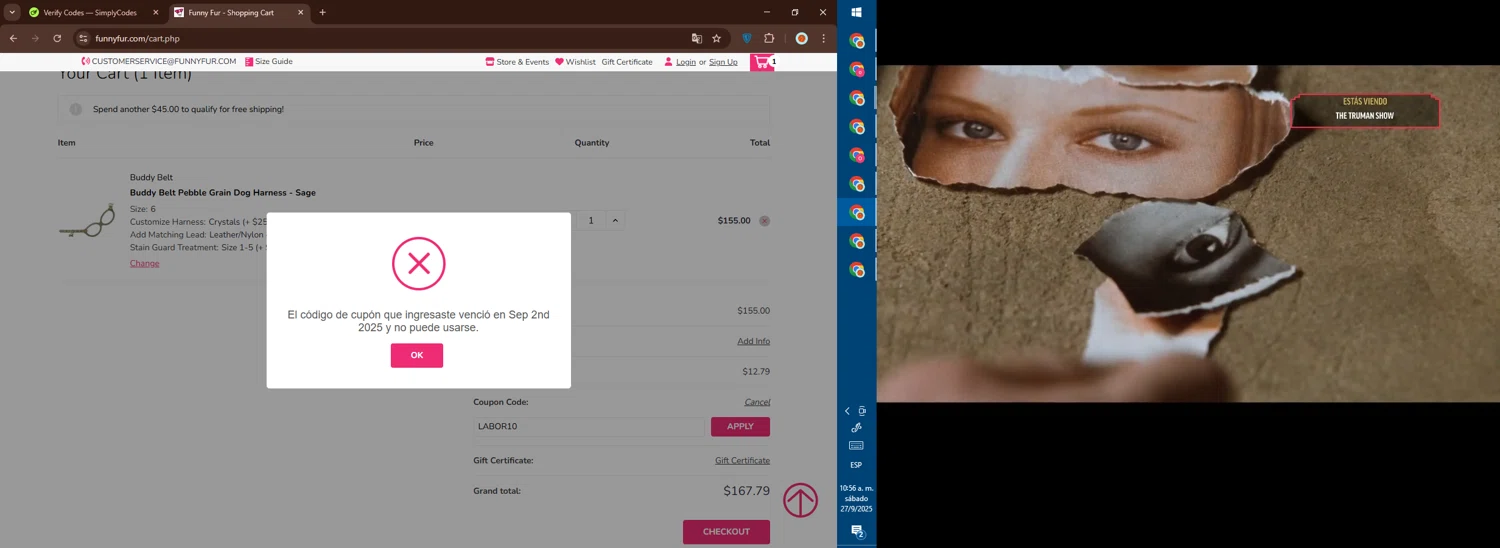This screenshot has height=548, width=1500.
Task: Open the blue shield extension
Action: click(746, 39)
